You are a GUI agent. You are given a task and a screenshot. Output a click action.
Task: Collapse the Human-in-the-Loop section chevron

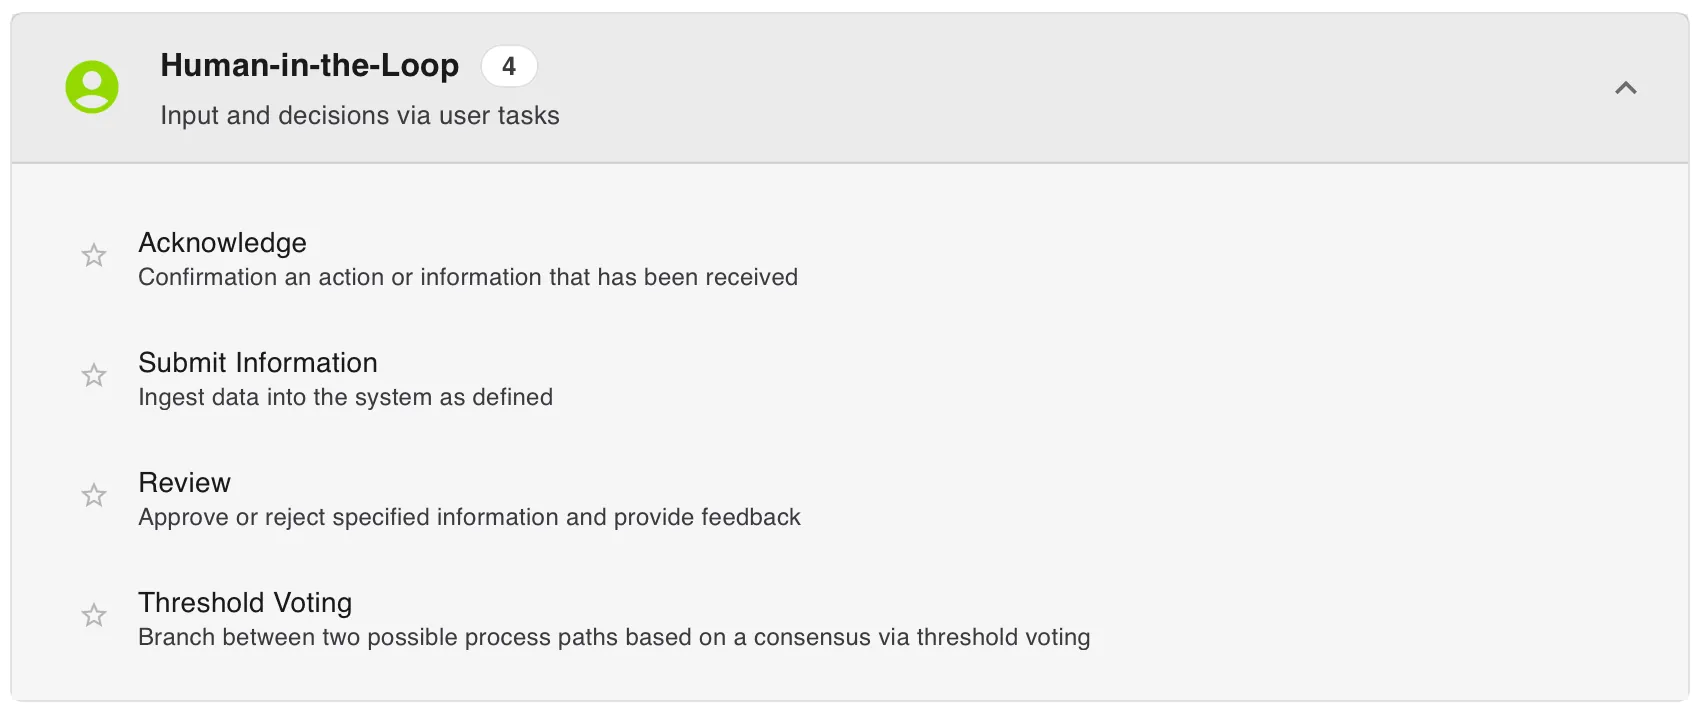click(1626, 88)
